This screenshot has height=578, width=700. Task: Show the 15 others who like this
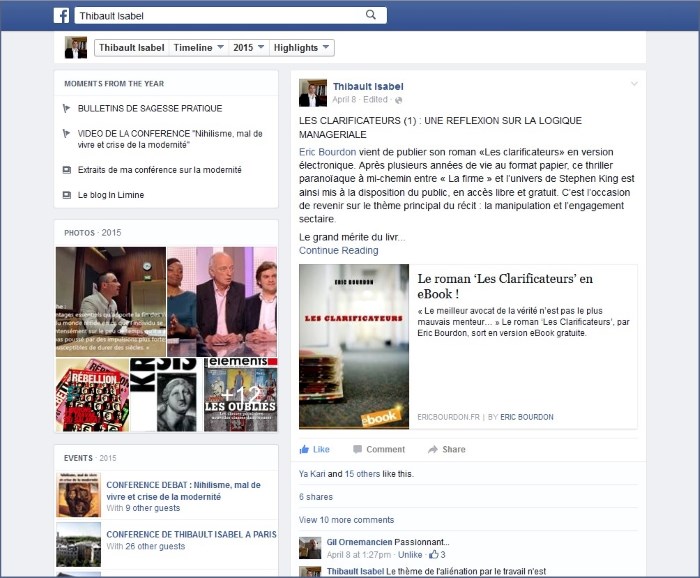tap(362, 474)
